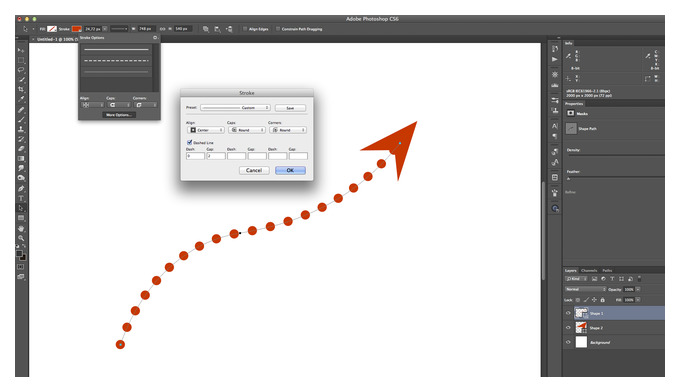Select the Dodge tool
This screenshot has width=680, height=392.
[21, 178]
